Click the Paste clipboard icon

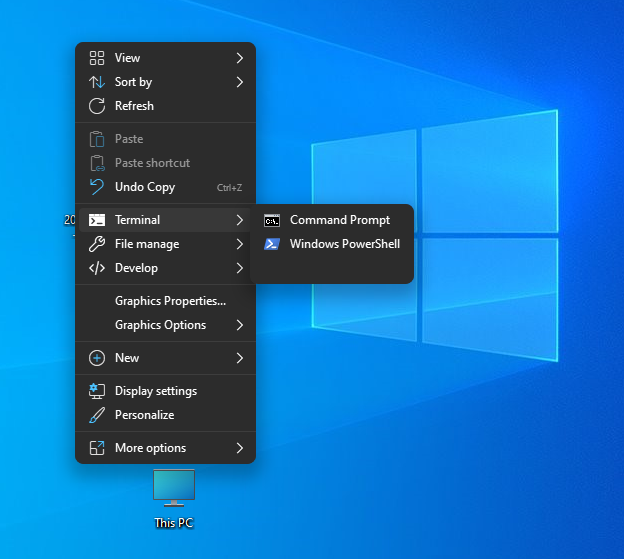pos(97,139)
